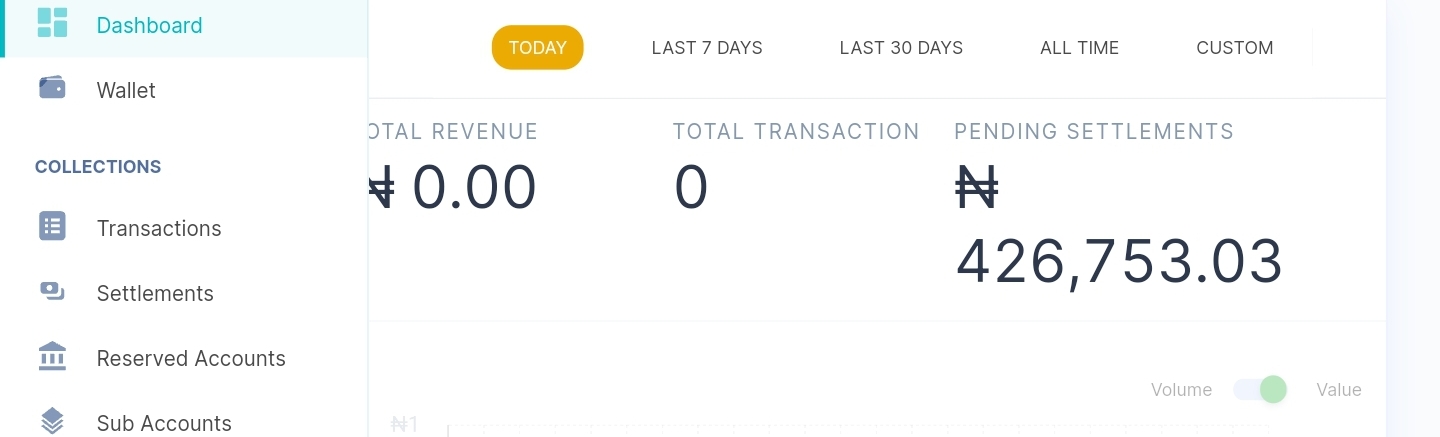Image resolution: width=1440 pixels, height=437 pixels.
Task: Select the ALL TIME filter
Action: click(x=1079, y=48)
